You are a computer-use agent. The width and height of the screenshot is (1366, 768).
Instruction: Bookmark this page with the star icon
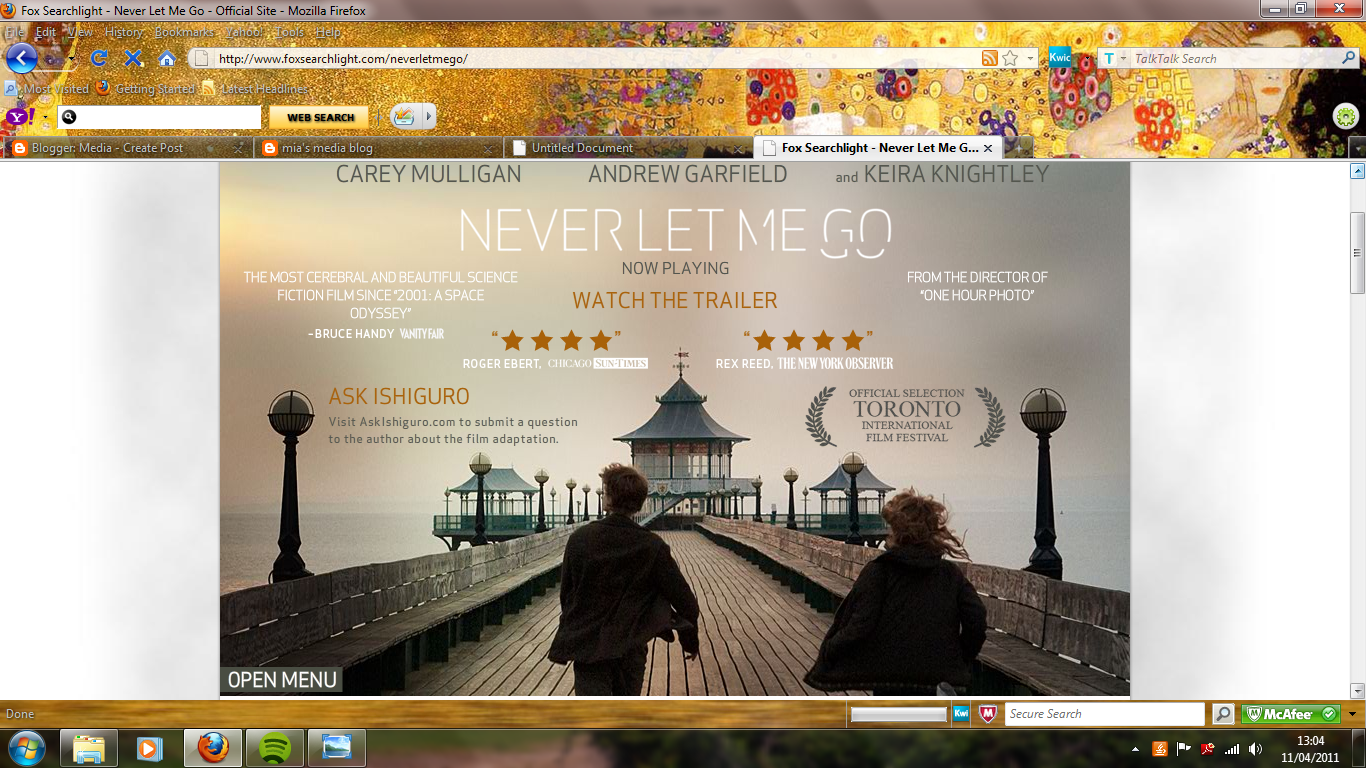coord(1010,58)
